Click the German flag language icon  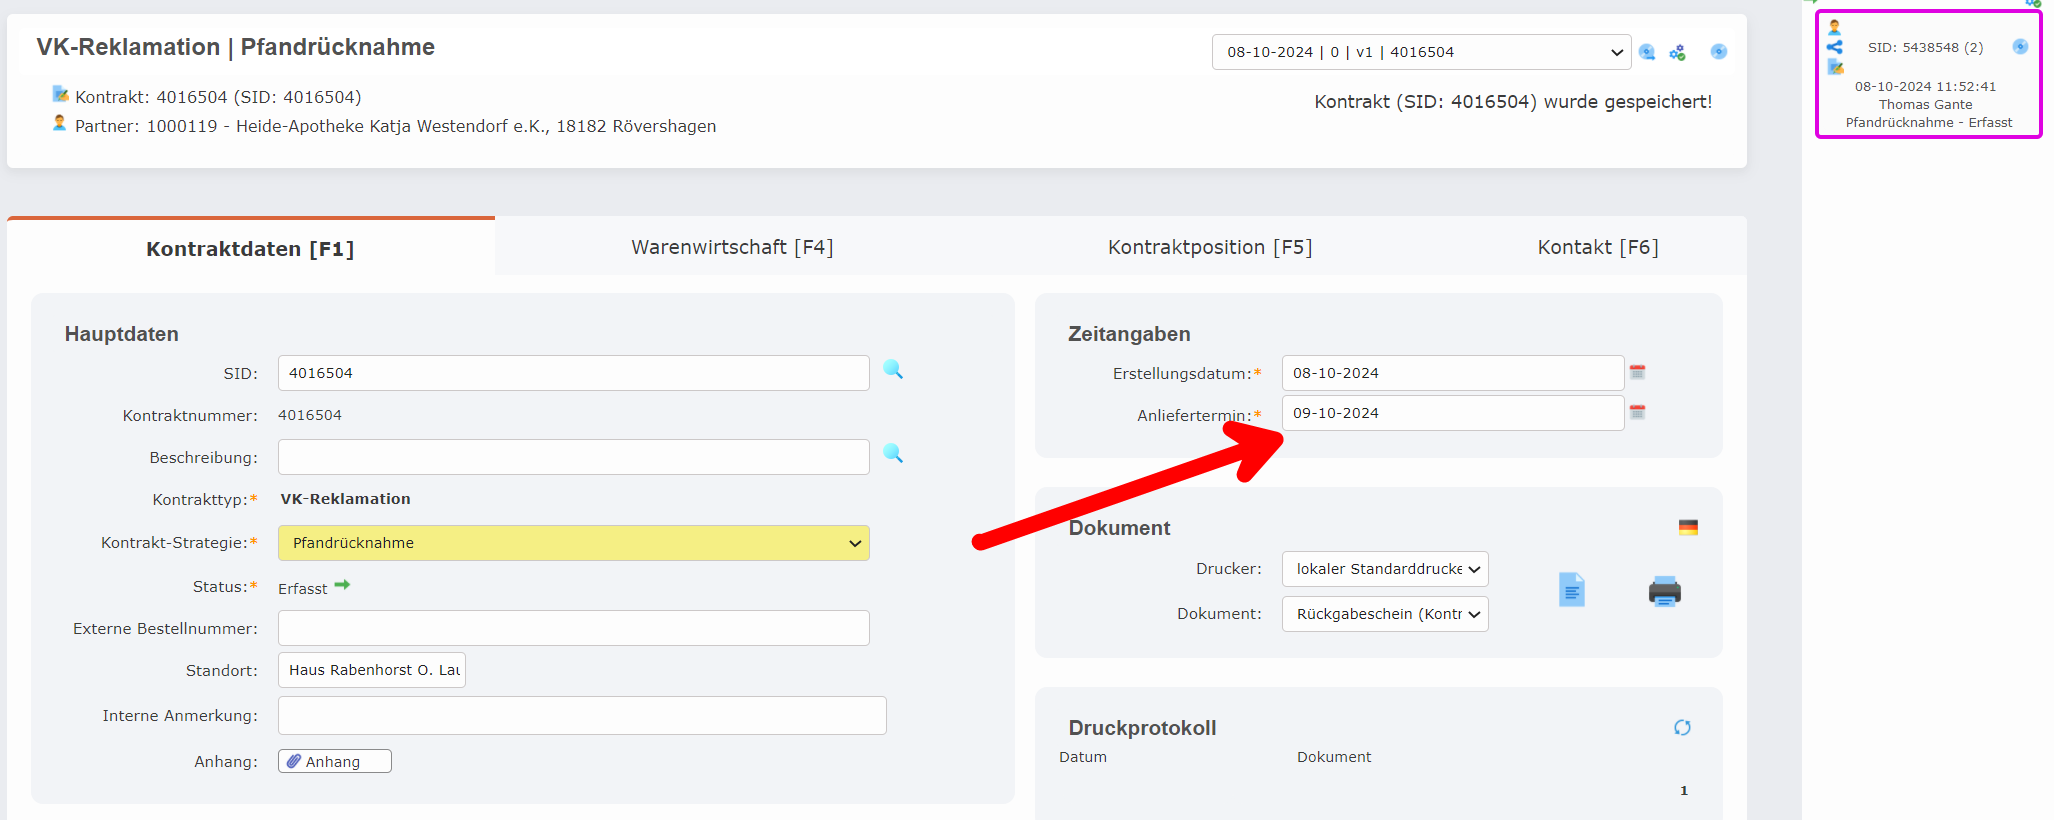pyautogui.click(x=1688, y=528)
